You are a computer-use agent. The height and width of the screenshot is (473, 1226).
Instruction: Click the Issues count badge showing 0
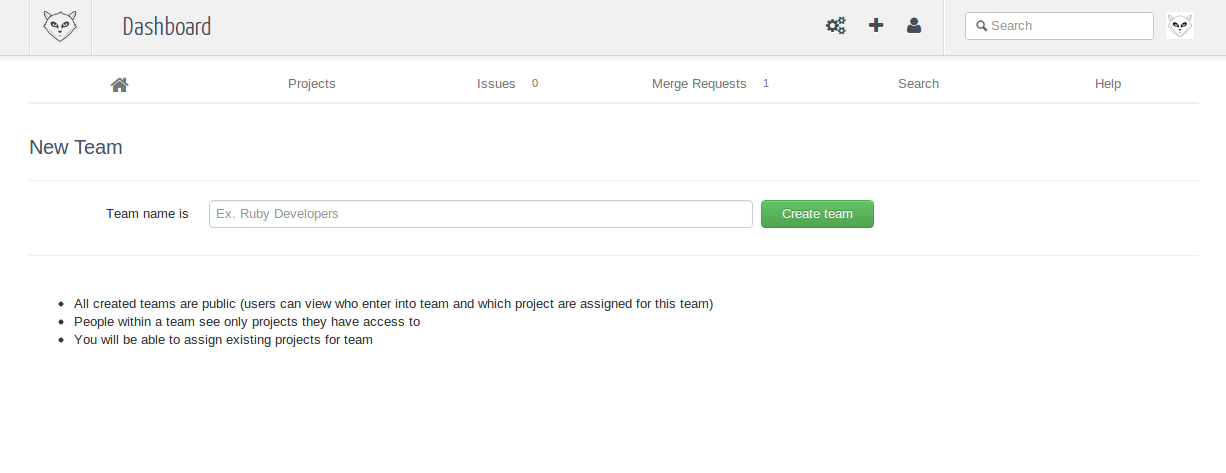pos(535,84)
